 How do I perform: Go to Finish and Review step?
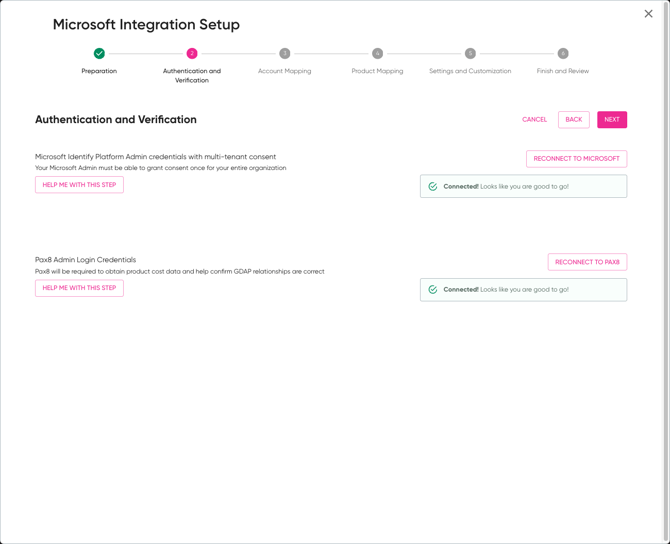563,71
